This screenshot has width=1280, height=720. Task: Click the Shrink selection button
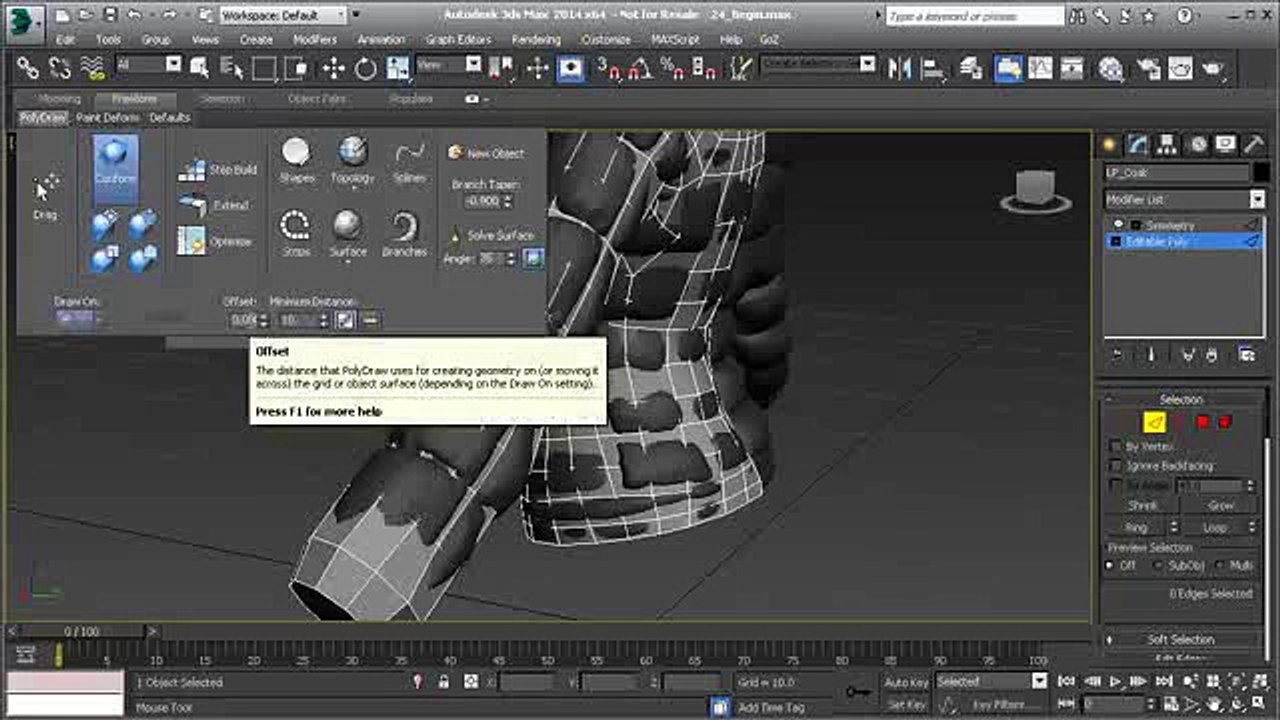(1143, 506)
